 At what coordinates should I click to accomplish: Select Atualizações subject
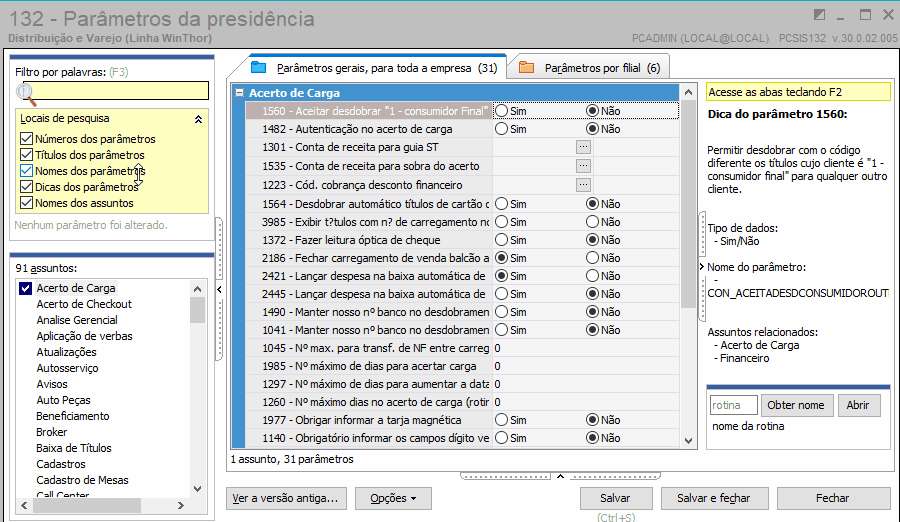pos(66,352)
